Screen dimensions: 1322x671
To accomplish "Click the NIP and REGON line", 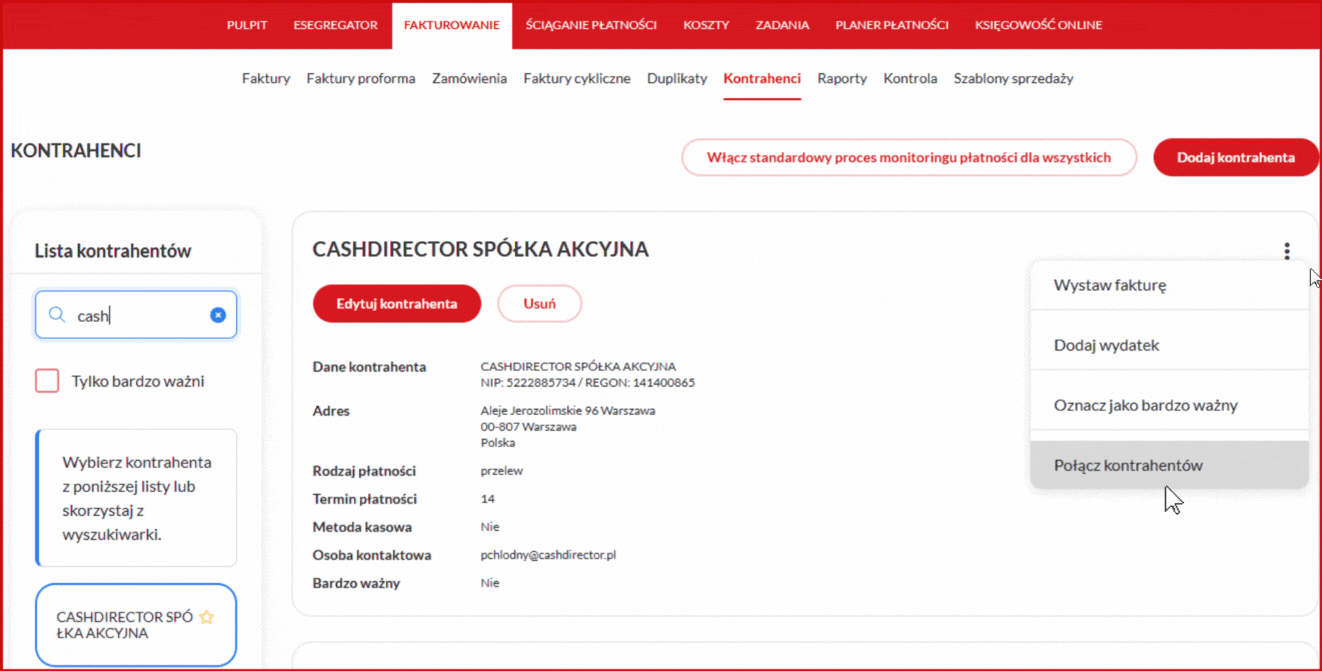I will pos(588,382).
